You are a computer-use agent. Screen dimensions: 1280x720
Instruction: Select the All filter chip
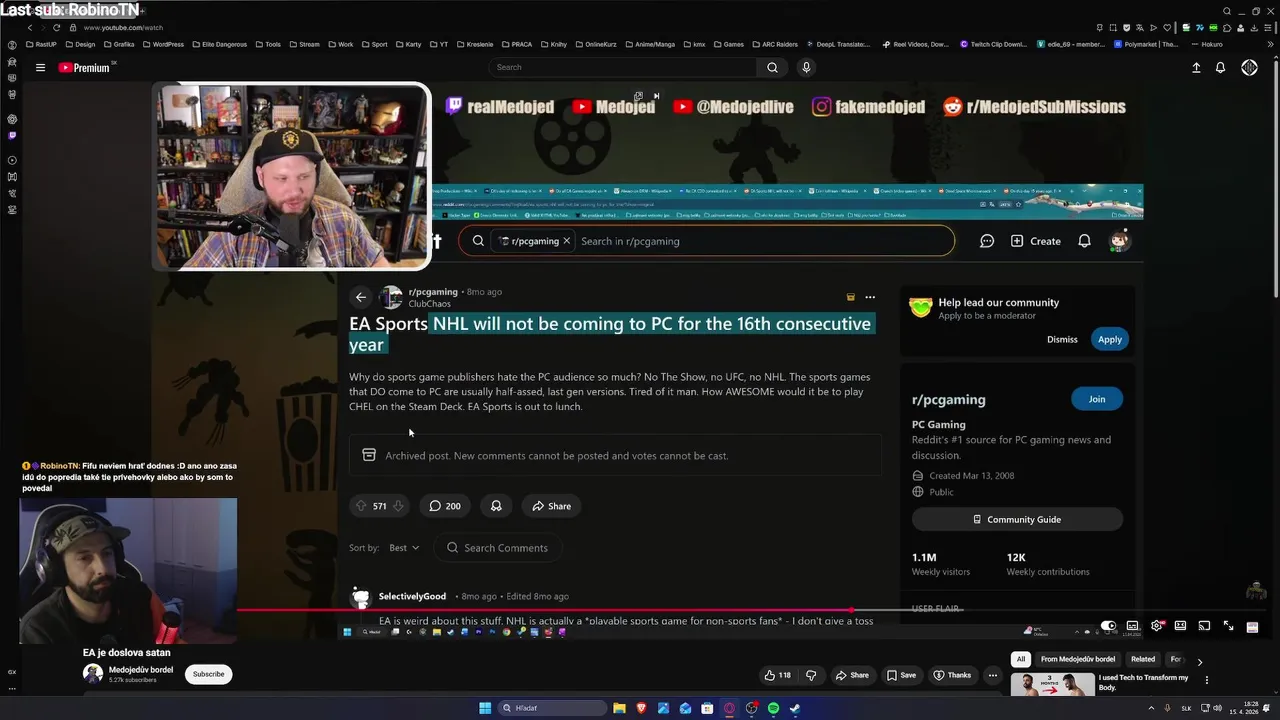click(x=1020, y=659)
